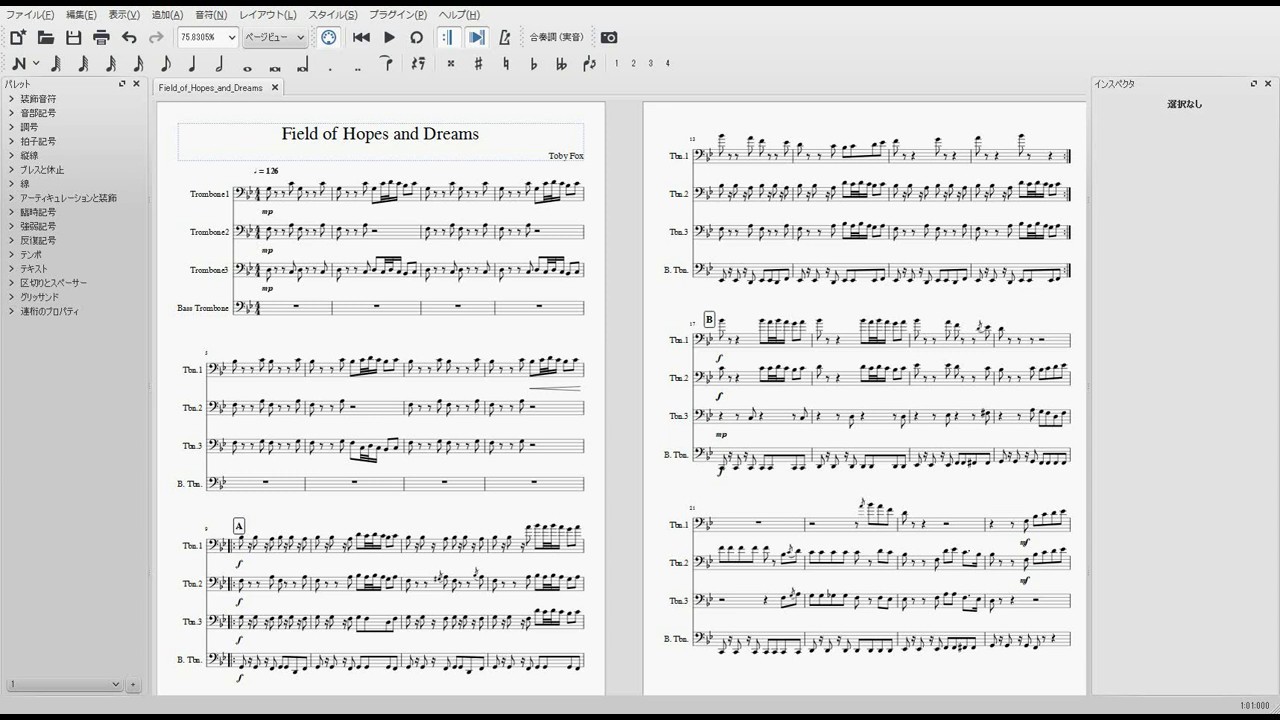Image resolution: width=1280 pixels, height=720 pixels.
Task: Open the 追加(A) menu
Action: (168, 15)
